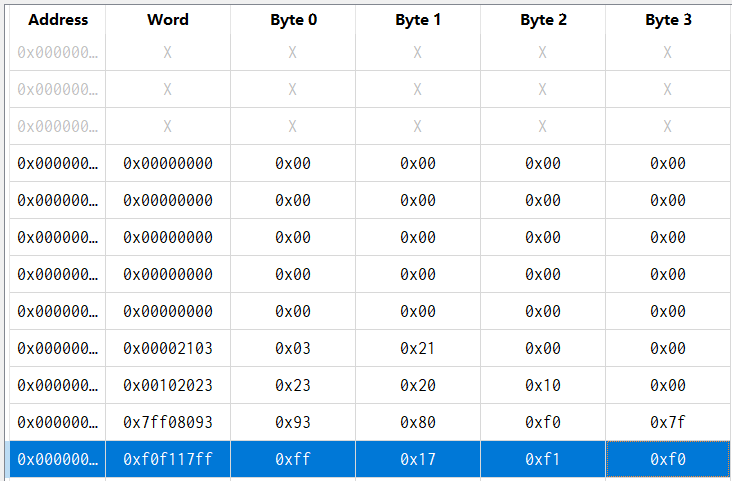Screen dimensions: 732x481
Task: Click Byte 3 value 0x00 in row 0x00102023
Action: click(x=668, y=385)
